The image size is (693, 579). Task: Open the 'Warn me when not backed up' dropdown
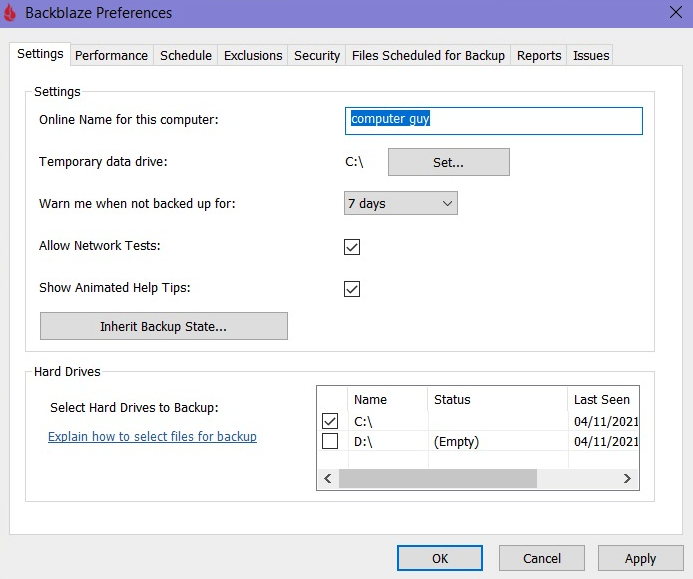[401, 203]
